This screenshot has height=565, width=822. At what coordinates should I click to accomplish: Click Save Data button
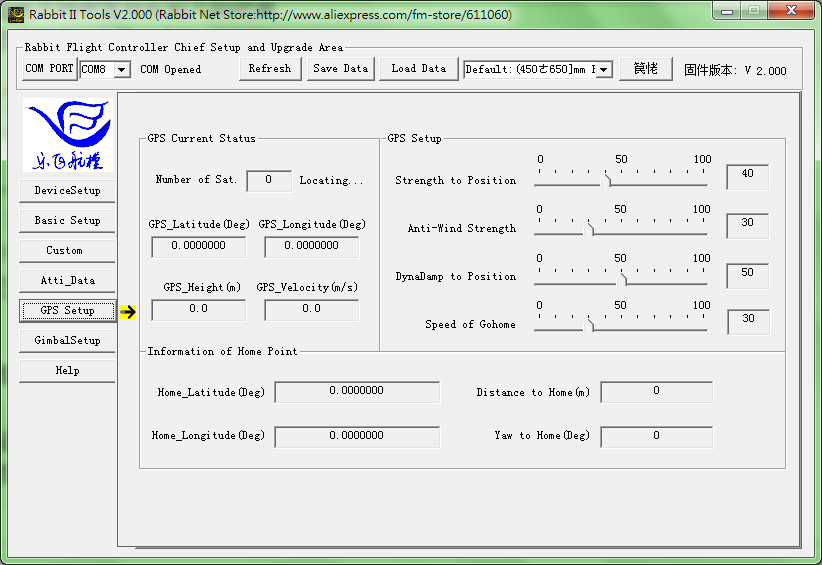point(341,69)
